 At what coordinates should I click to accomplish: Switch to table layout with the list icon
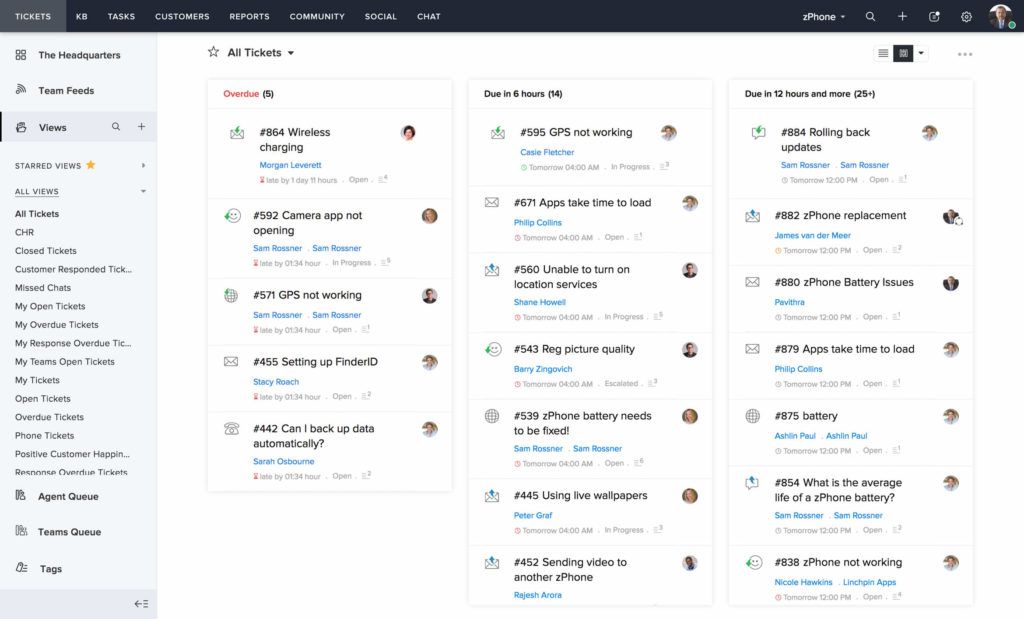883,53
